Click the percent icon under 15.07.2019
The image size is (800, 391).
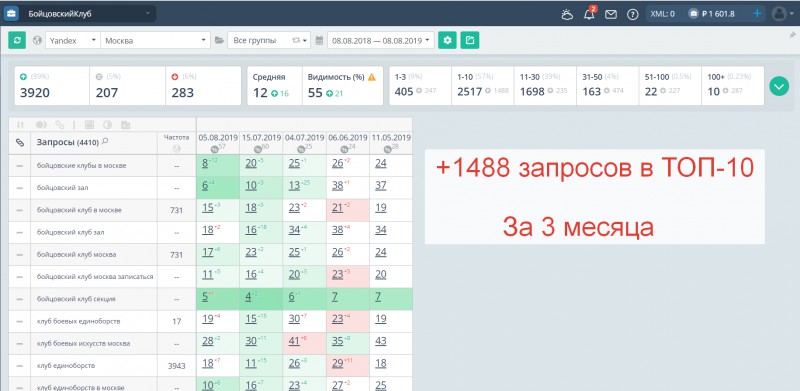(x=259, y=149)
